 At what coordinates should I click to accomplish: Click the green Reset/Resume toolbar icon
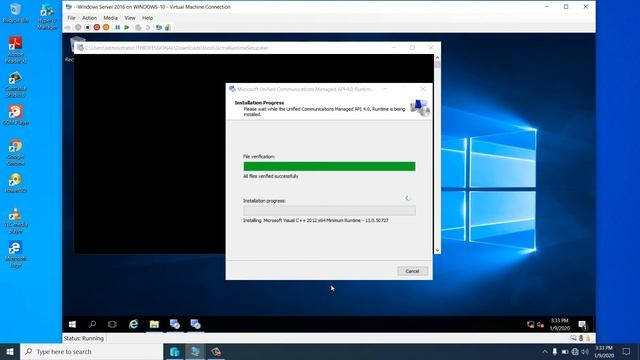click(127, 27)
